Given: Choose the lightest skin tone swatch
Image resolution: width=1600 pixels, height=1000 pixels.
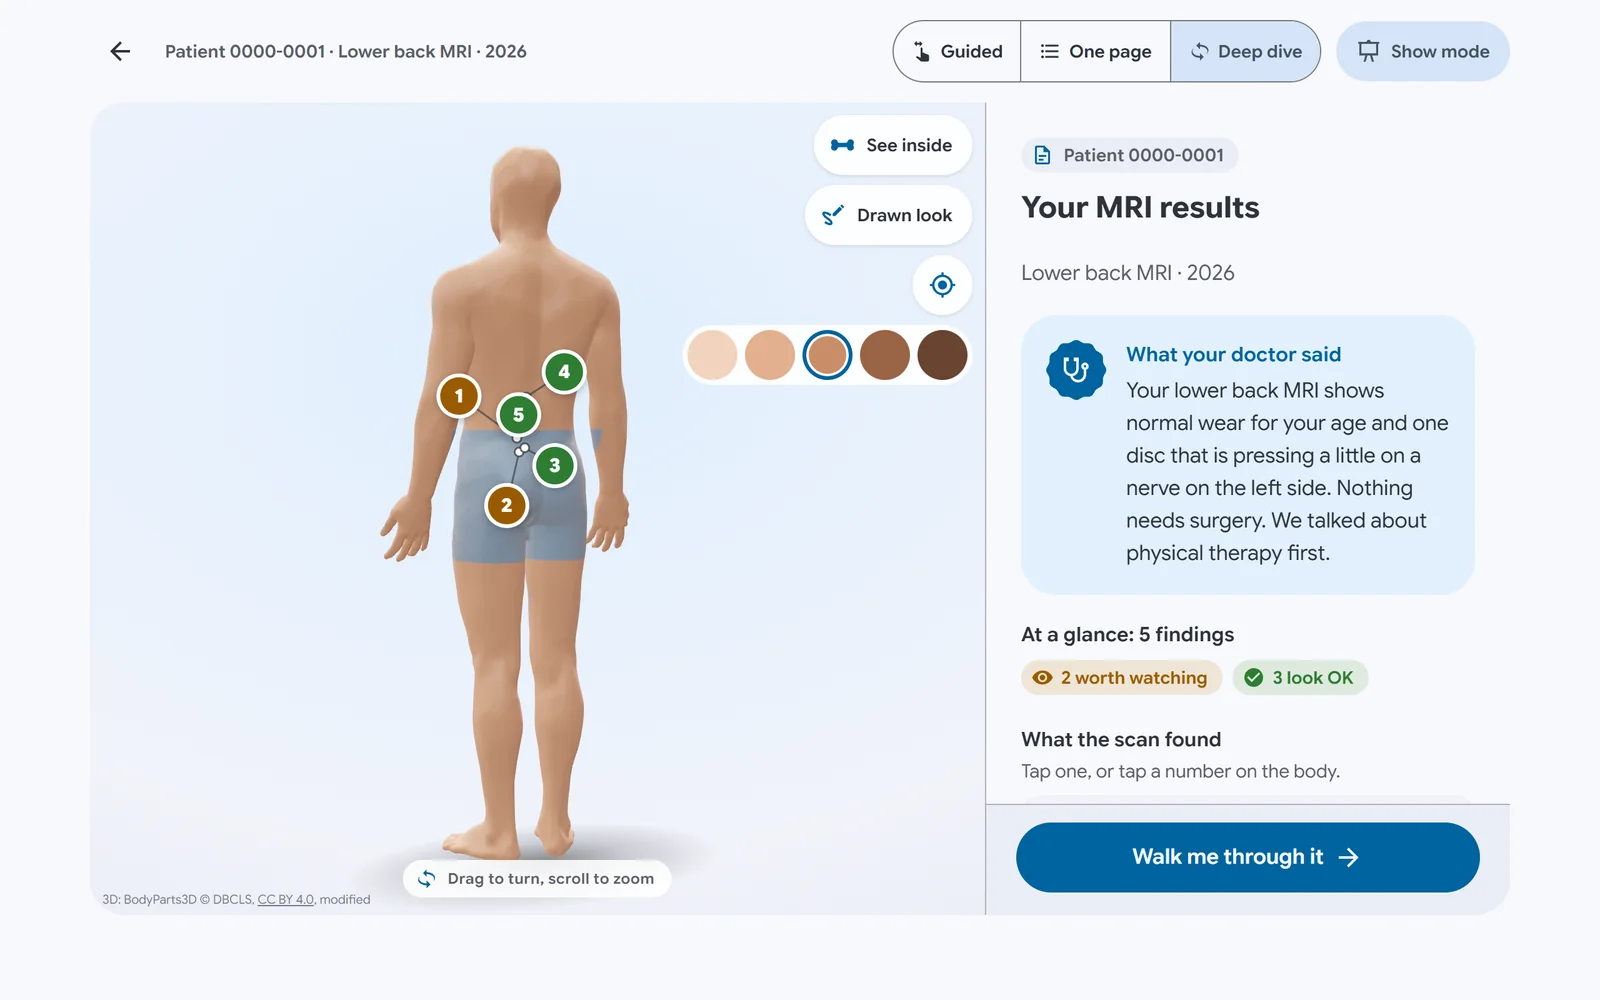Looking at the screenshot, I should point(712,355).
